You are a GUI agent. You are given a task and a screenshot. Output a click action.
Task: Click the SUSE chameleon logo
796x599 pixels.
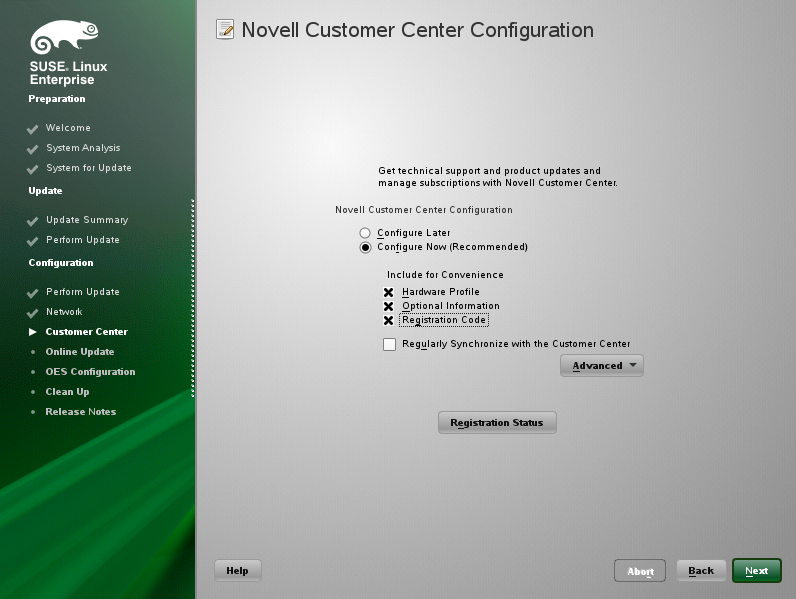[x=64, y=37]
